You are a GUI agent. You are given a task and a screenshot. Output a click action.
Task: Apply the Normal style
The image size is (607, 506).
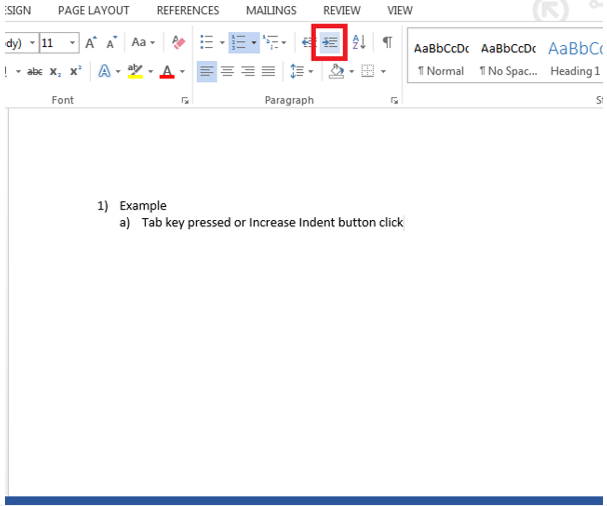coord(441,59)
